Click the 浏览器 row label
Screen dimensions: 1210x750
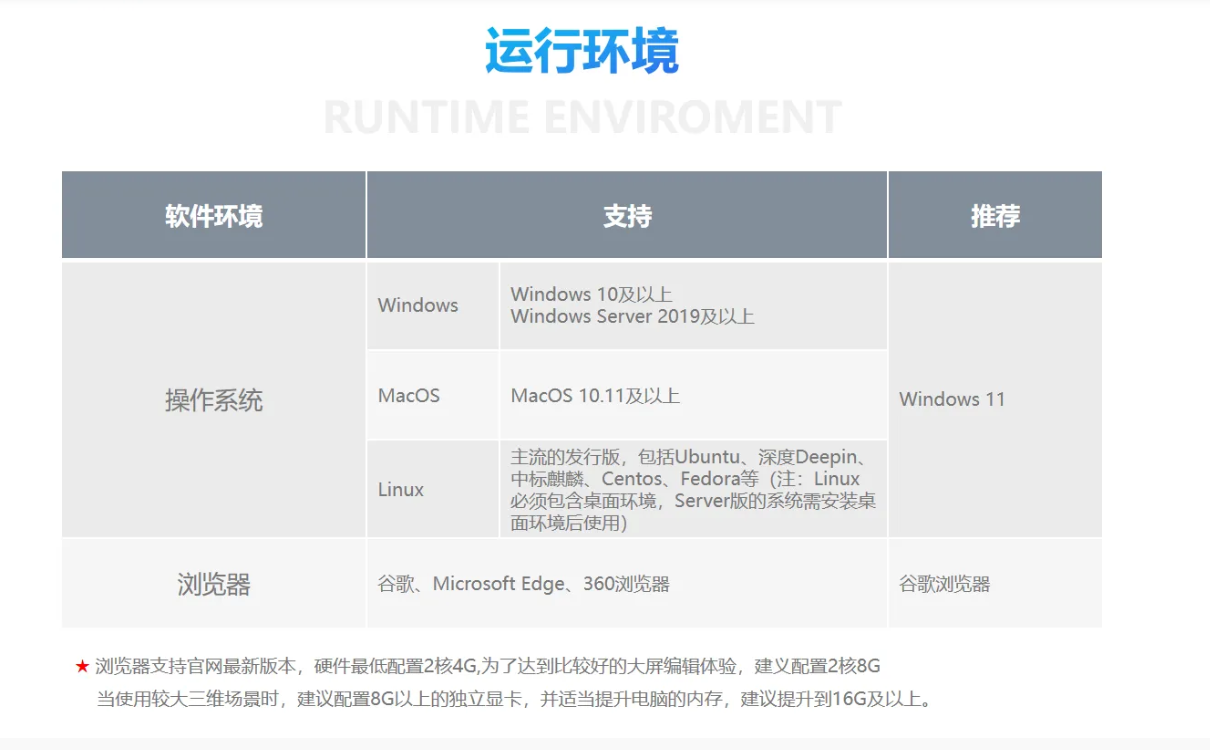click(214, 584)
